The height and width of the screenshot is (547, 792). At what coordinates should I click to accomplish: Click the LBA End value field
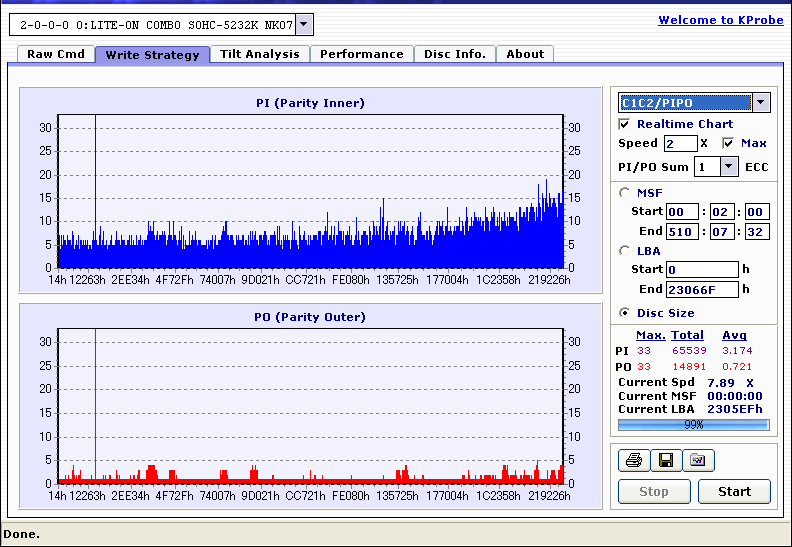[702, 290]
